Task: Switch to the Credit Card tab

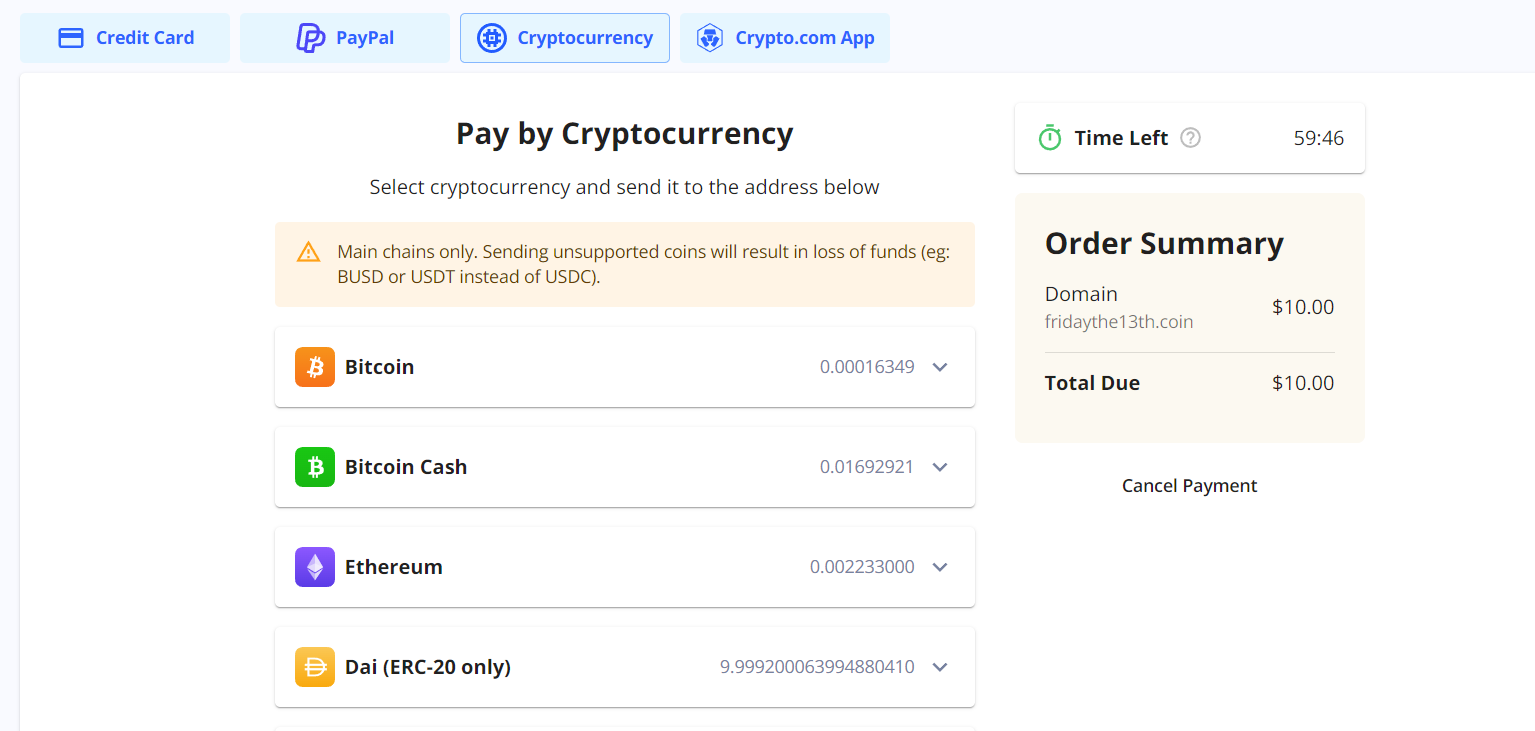Action: tap(125, 38)
